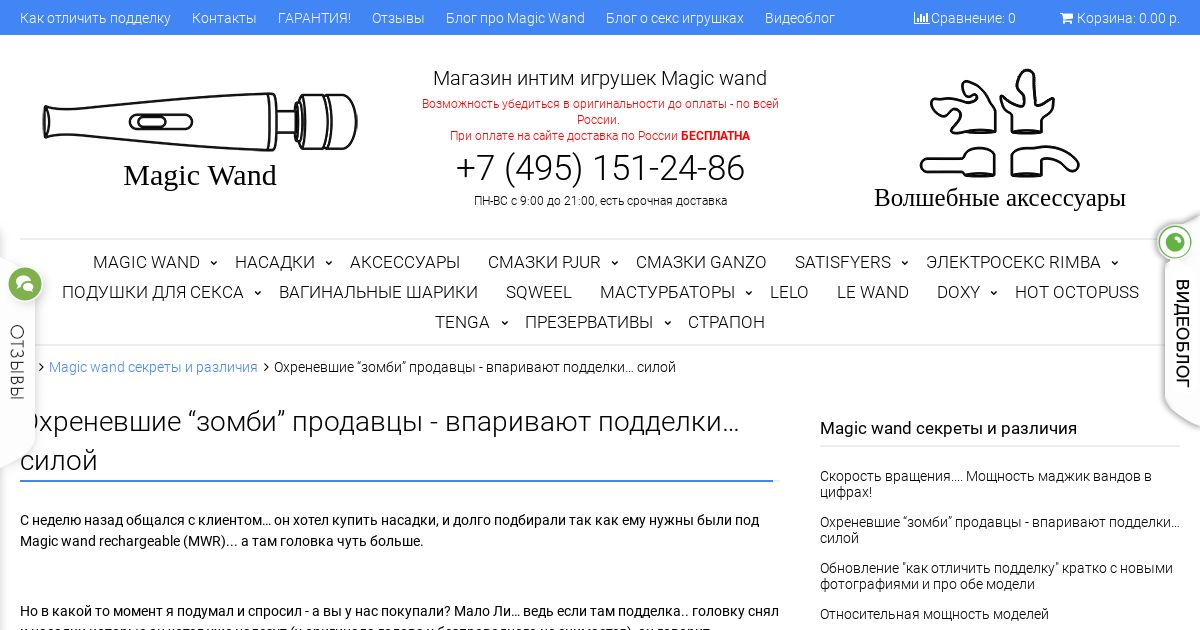Screen dimensions: 1200x630
Task: Expand the НАСАДКИ menu arrow
Action: tap(328, 263)
